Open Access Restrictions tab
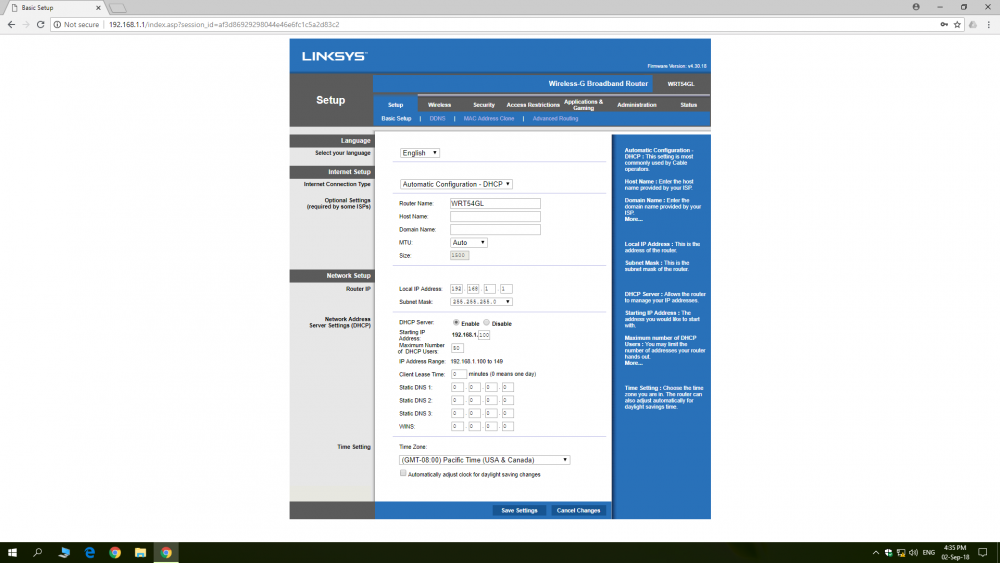The width and height of the screenshot is (1000, 563). pos(533,105)
